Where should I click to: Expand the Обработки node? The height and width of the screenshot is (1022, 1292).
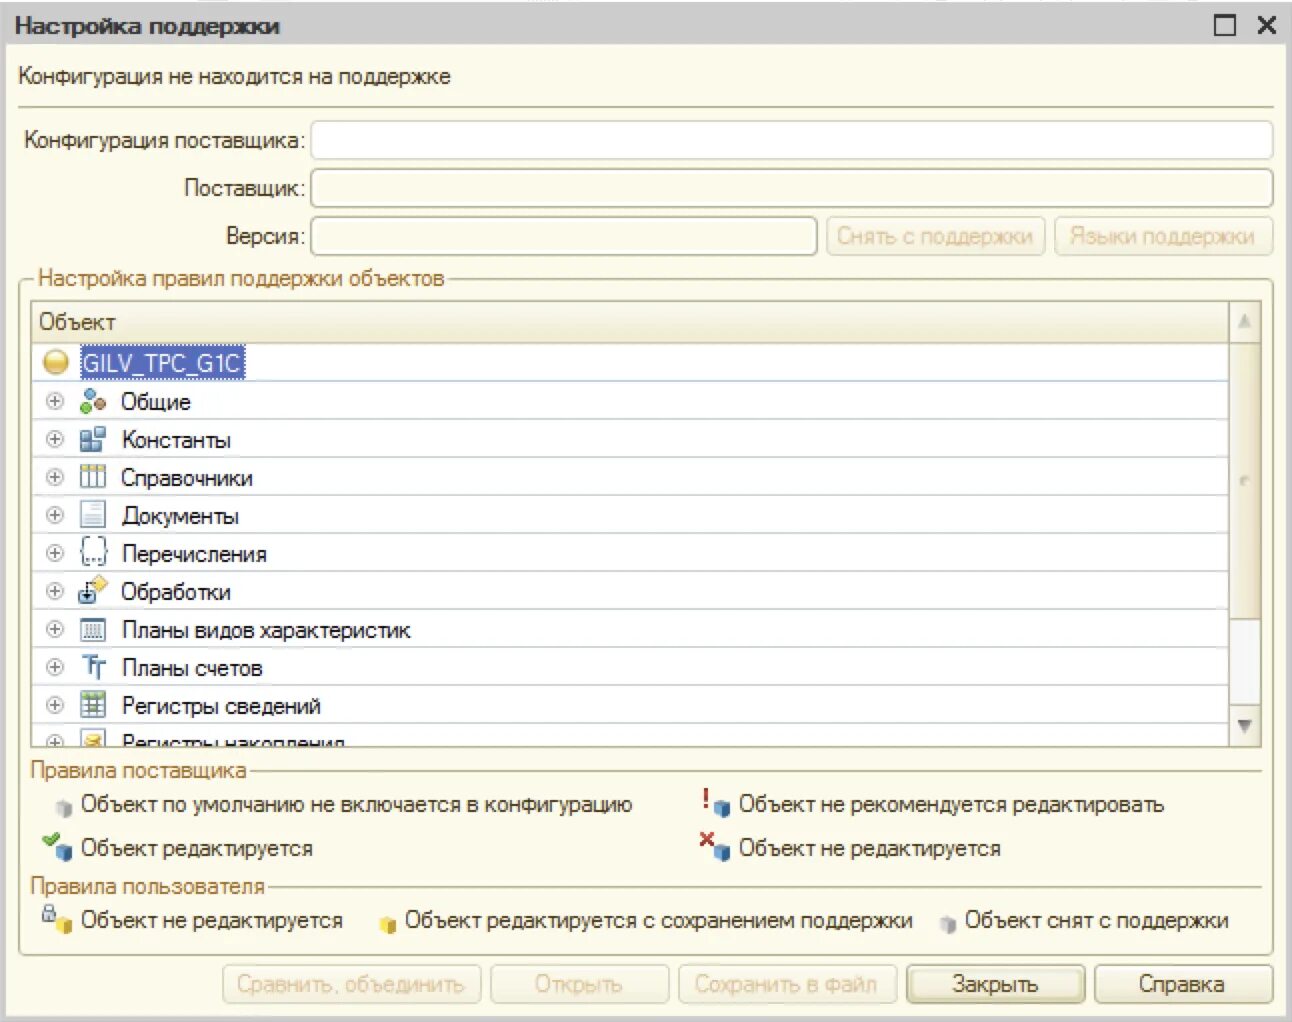55,591
